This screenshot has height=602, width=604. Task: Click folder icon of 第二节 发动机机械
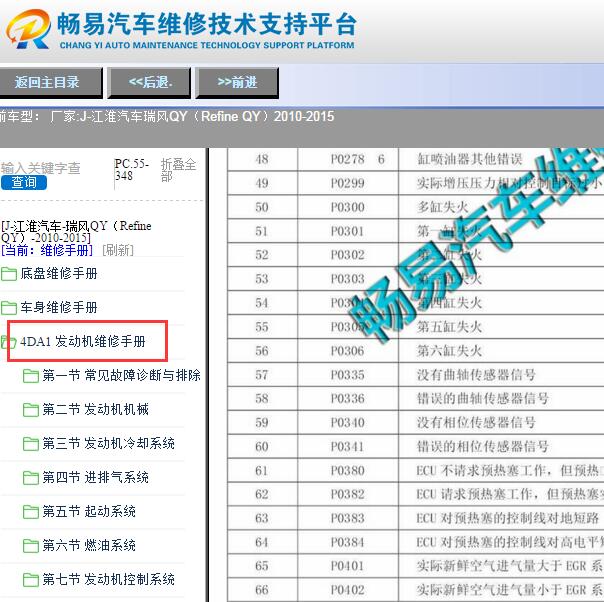(30, 409)
